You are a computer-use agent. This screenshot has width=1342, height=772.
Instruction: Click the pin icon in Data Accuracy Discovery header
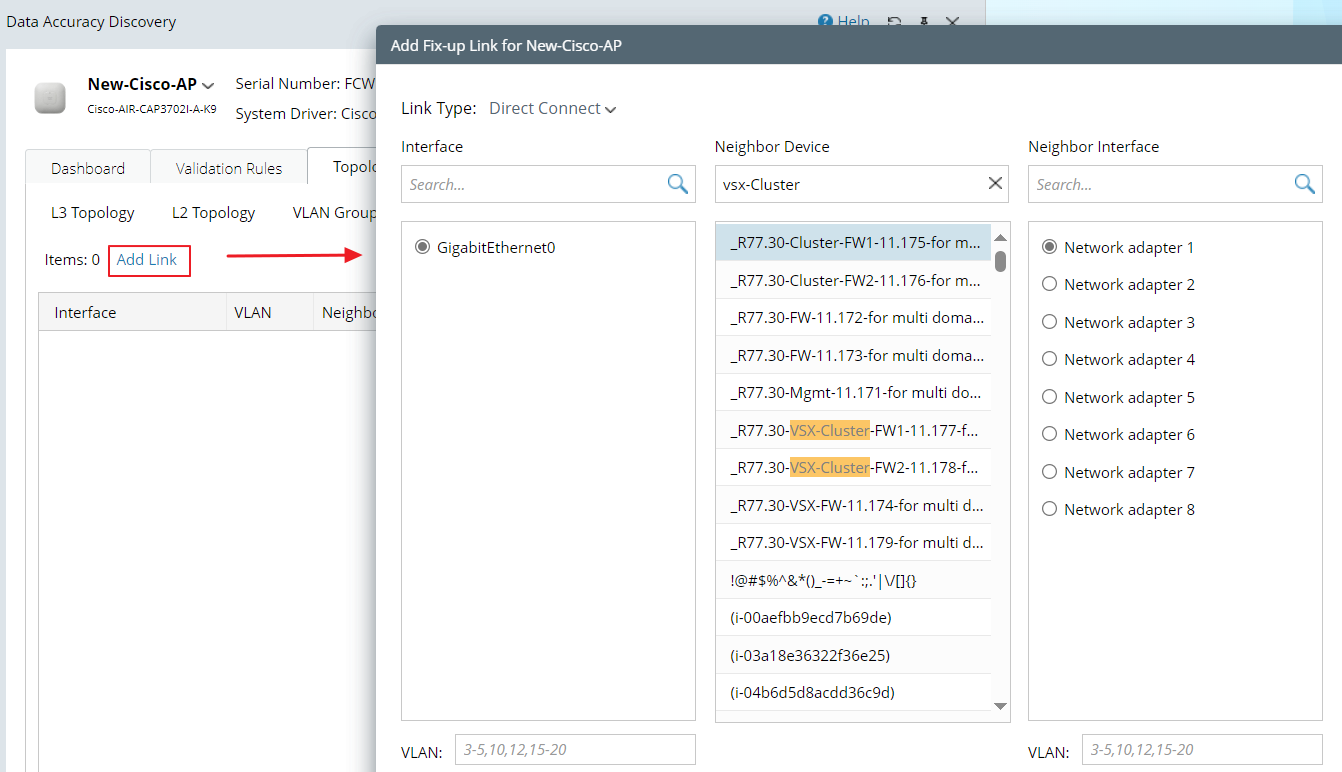[923, 21]
